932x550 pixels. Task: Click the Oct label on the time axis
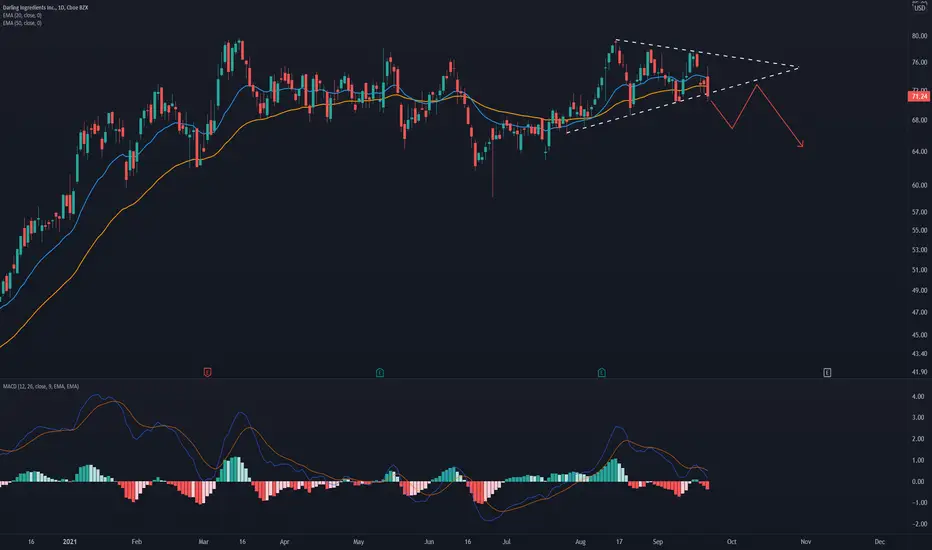(x=732, y=542)
